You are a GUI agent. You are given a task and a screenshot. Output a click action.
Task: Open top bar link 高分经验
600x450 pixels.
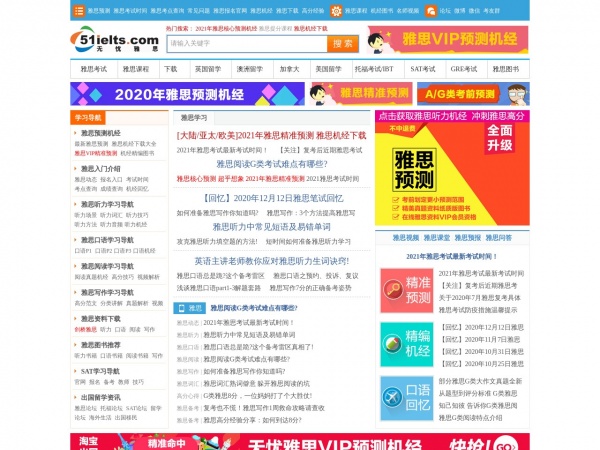(x=313, y=11)
